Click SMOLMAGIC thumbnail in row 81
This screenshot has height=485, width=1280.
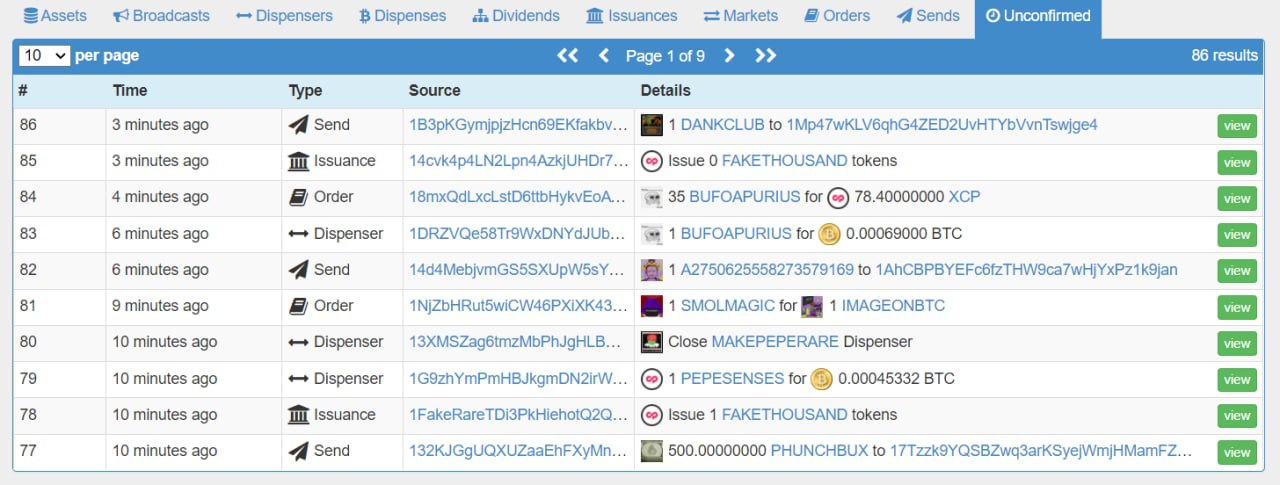coord(651,306)
